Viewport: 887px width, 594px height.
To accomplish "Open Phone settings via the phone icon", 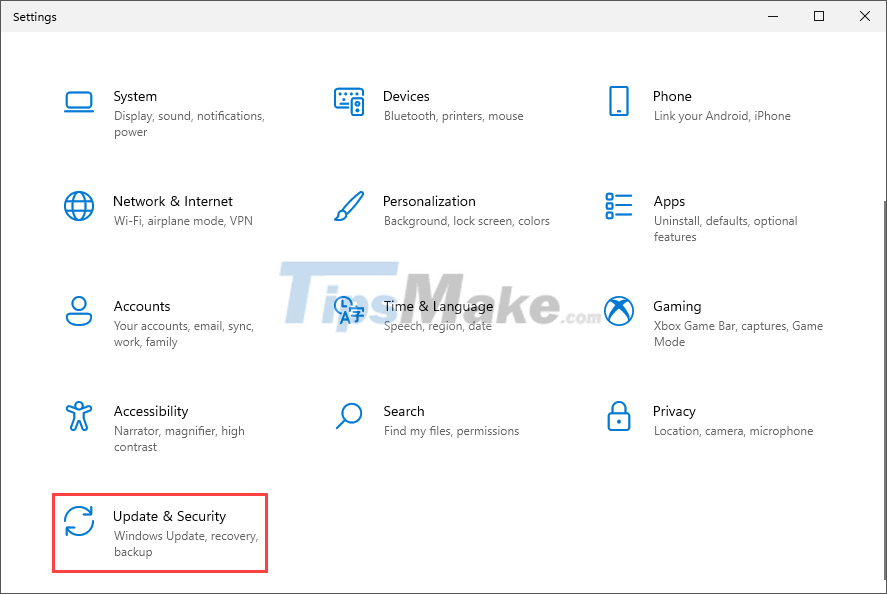I will tap(619, 102).
